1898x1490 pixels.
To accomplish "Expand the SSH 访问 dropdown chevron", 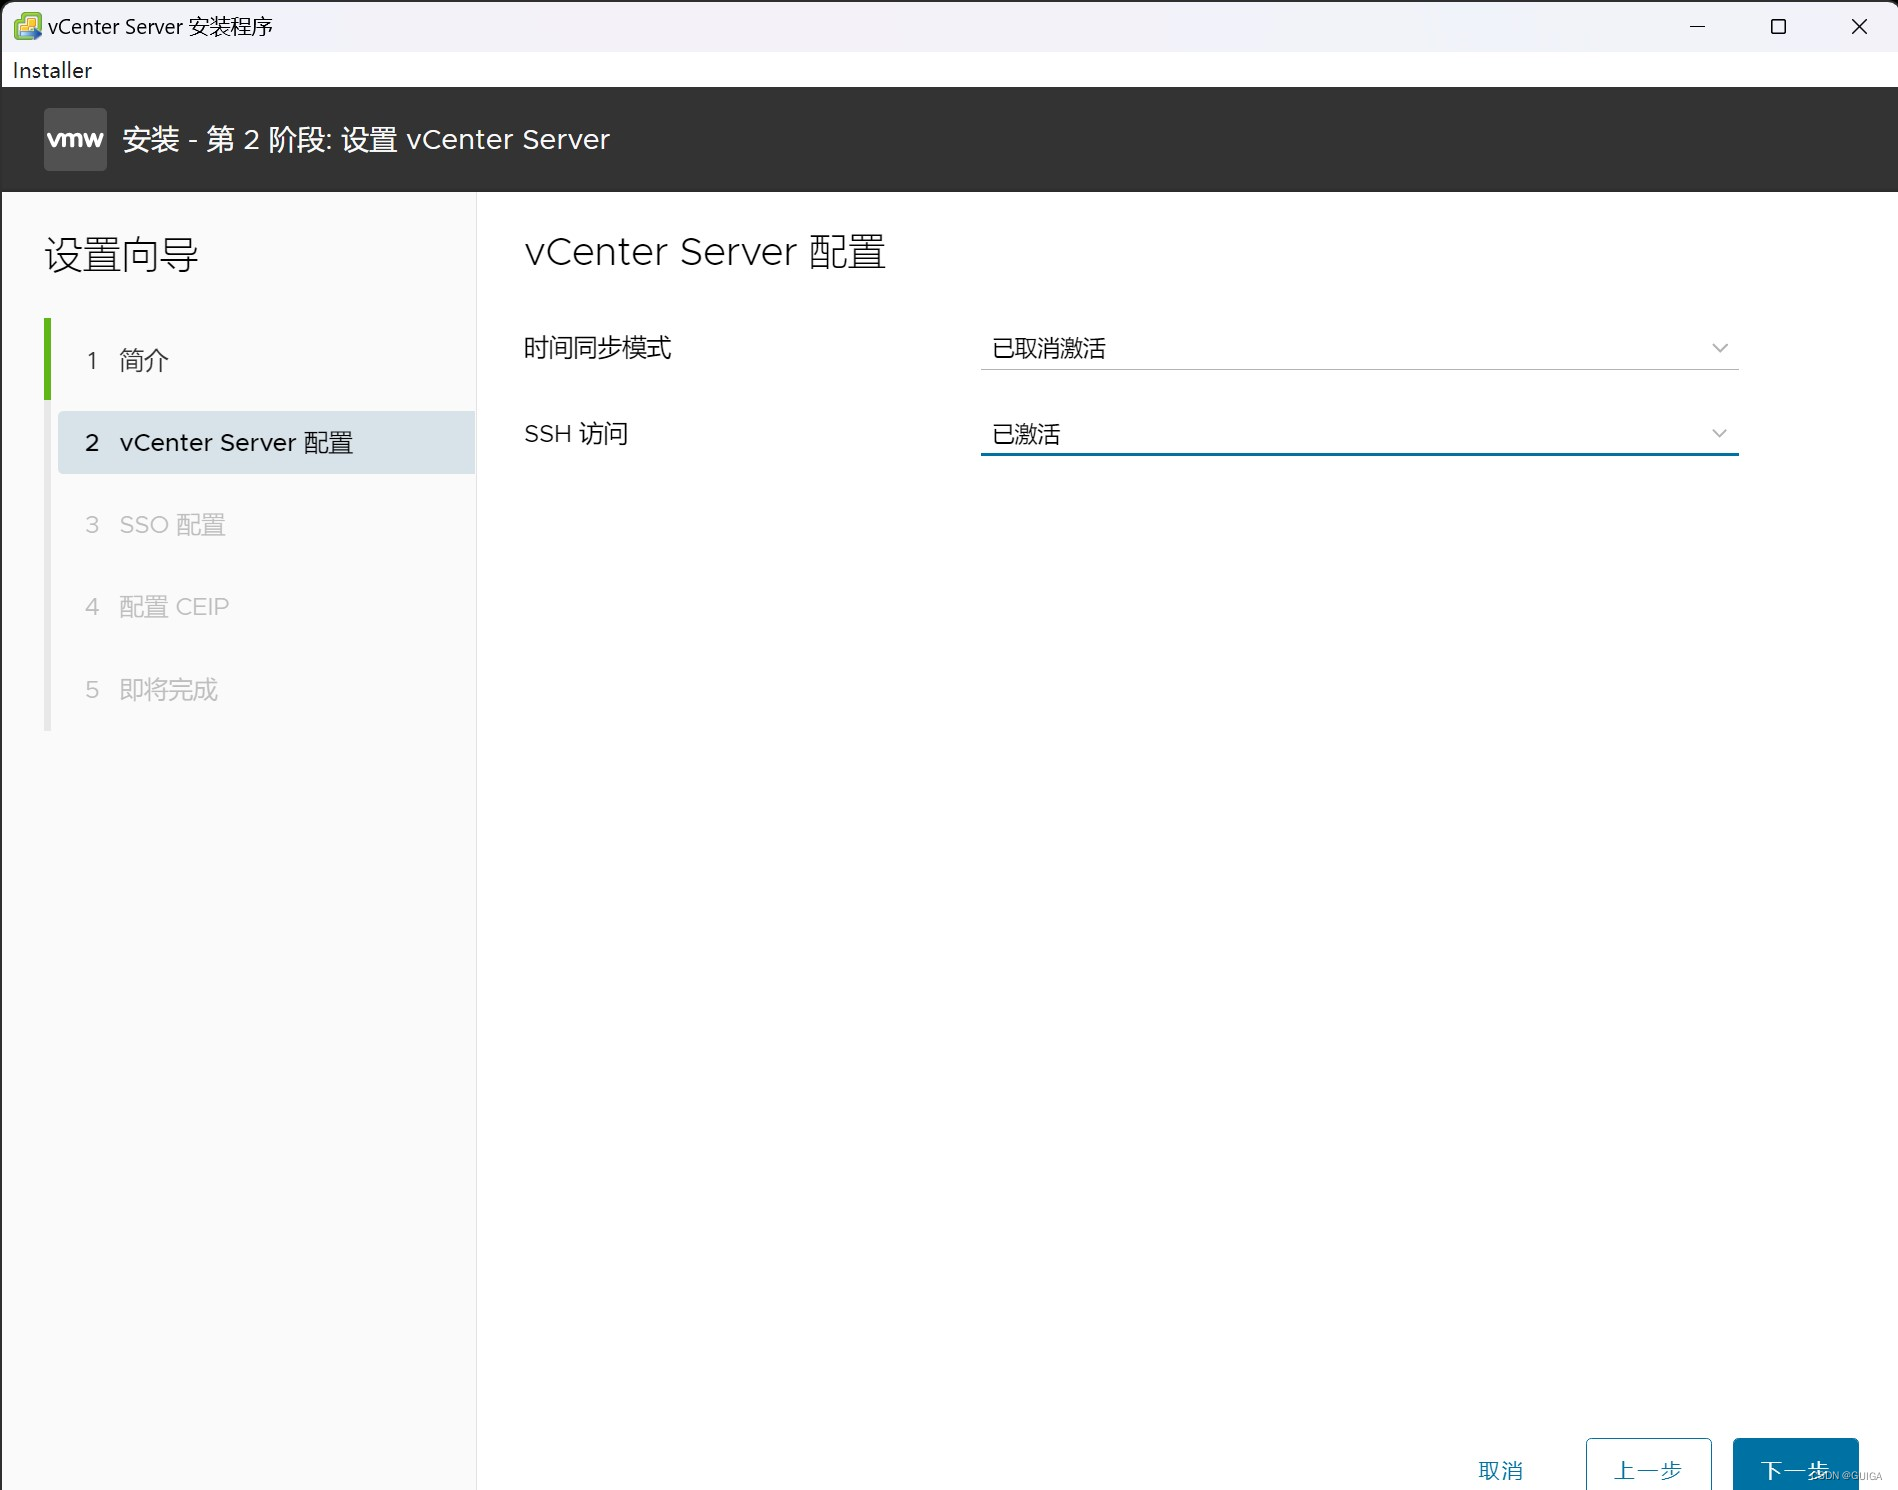I will (1719, 433).
